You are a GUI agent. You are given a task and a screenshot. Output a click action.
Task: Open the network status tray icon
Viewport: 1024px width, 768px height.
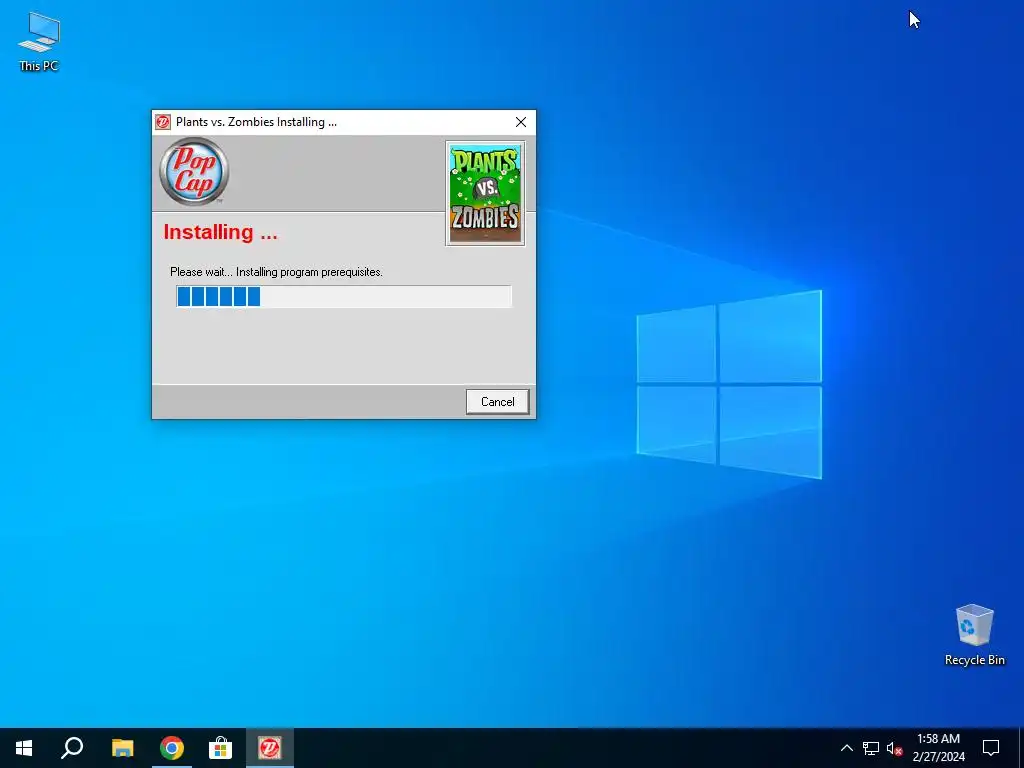(x=871, y=748)
